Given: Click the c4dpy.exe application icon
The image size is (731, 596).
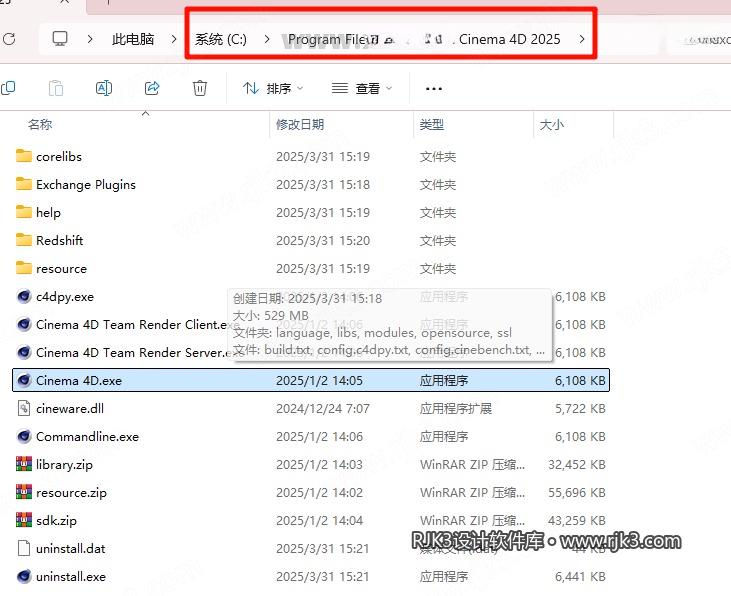Looking at the screenshot, I should tap(24, 296).
